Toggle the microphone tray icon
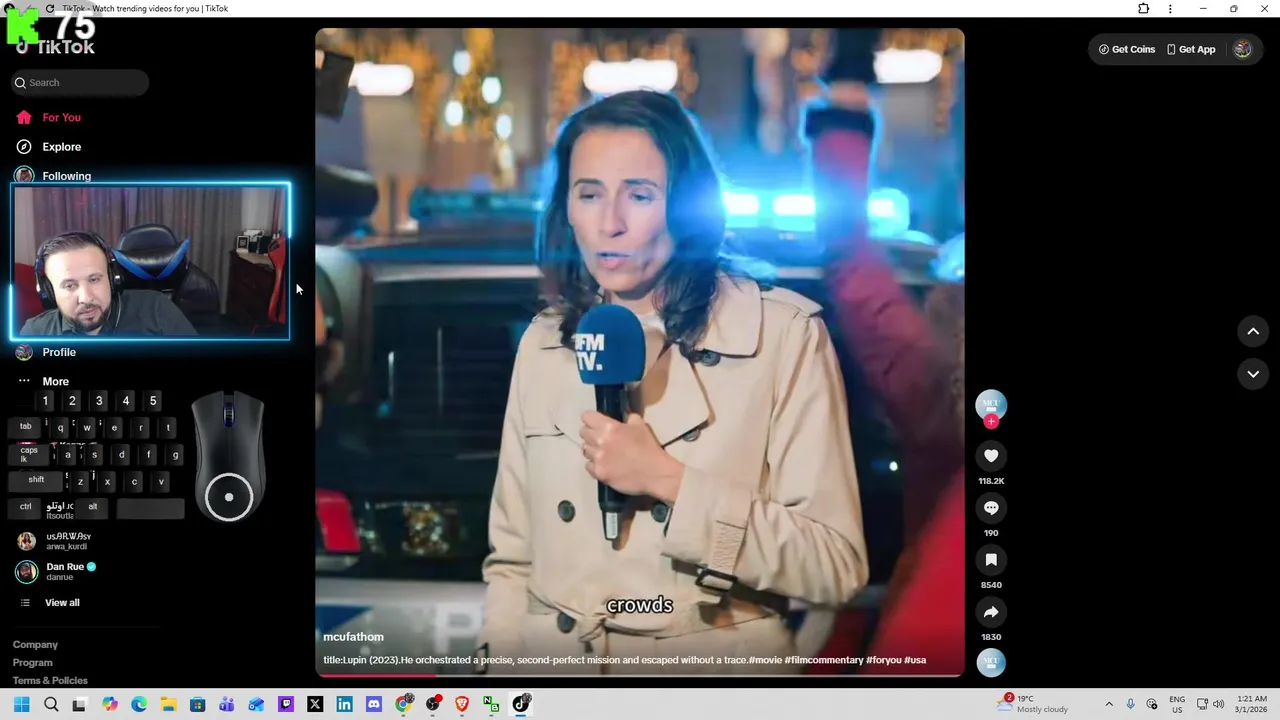Screen dimensions: 1280x720 [x=1130, y=704]
